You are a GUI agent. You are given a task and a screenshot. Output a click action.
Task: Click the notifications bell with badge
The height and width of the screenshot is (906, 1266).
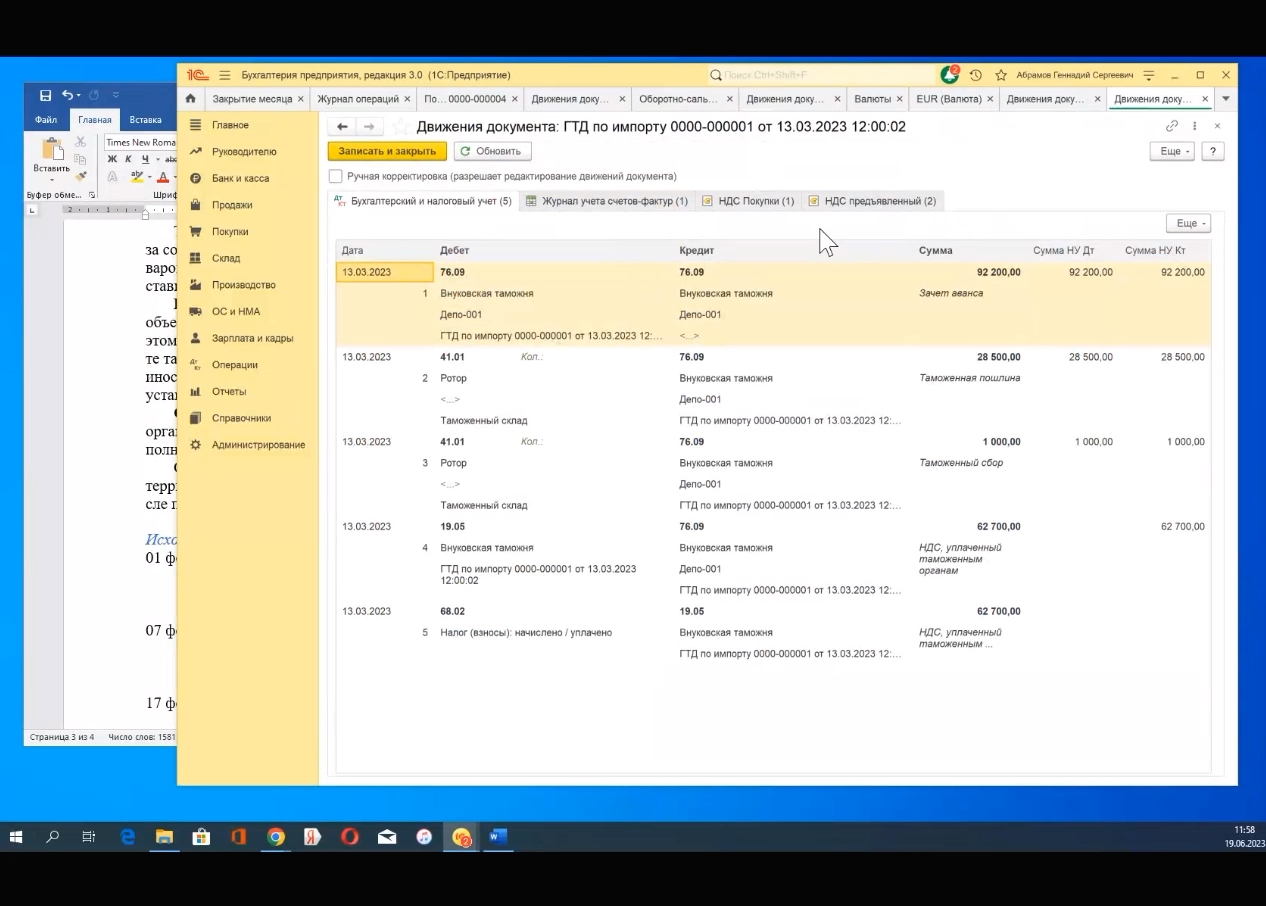949,75
